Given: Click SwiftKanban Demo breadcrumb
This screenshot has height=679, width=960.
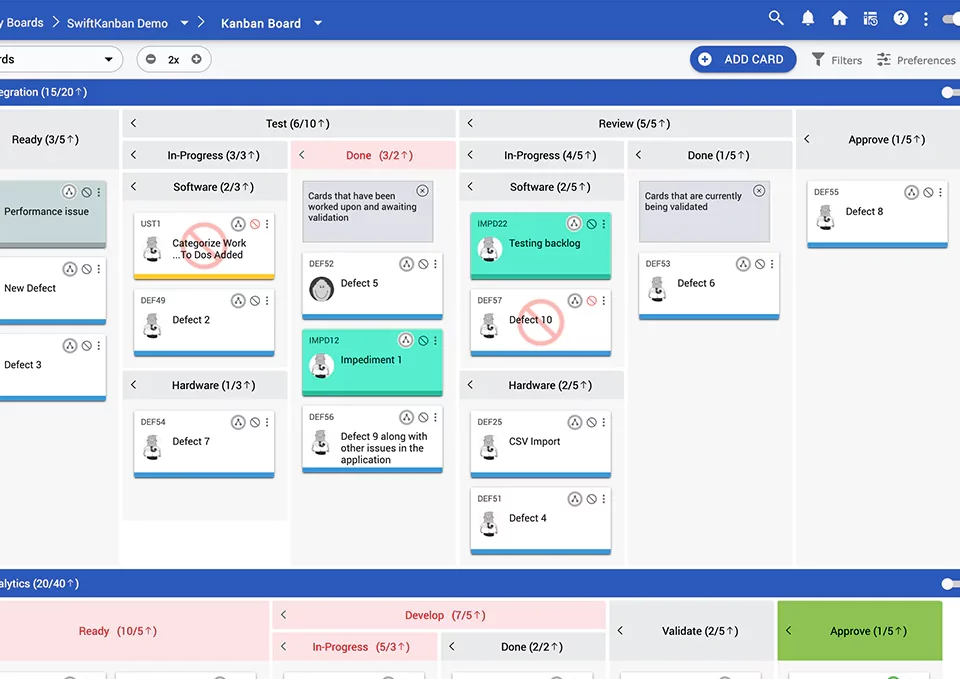Looking at the screenshot, I should pos(117,23).
